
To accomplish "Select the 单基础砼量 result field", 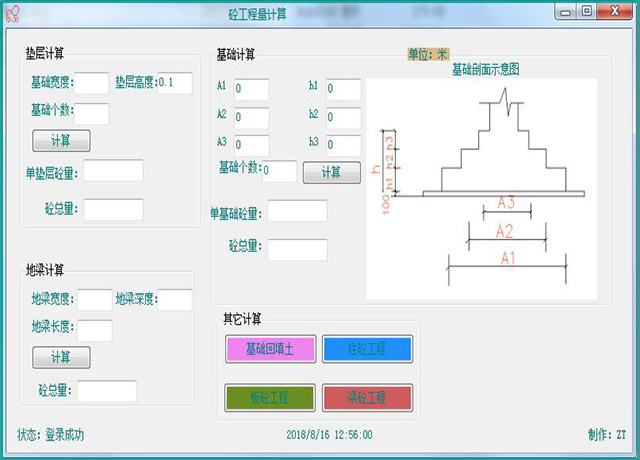I will coord(297,211).
